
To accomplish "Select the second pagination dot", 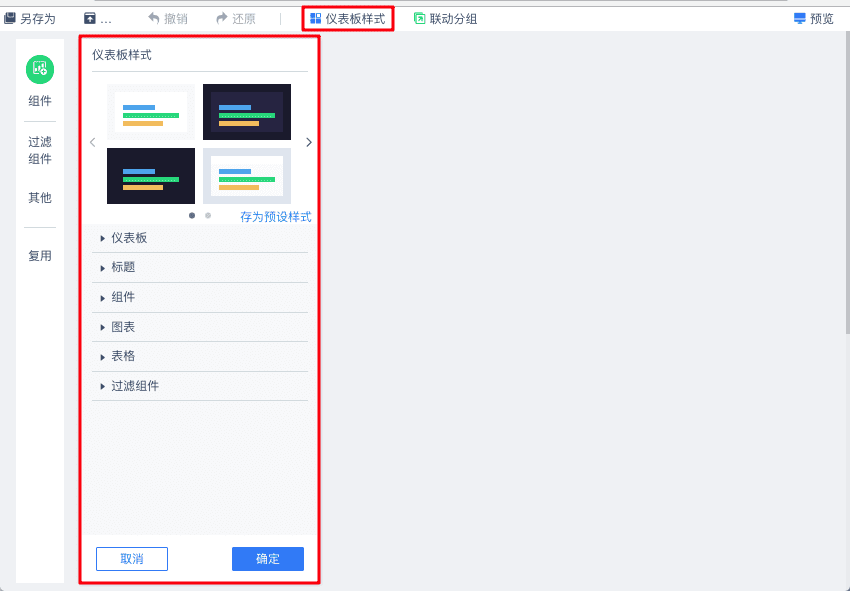I will [208, 215].
